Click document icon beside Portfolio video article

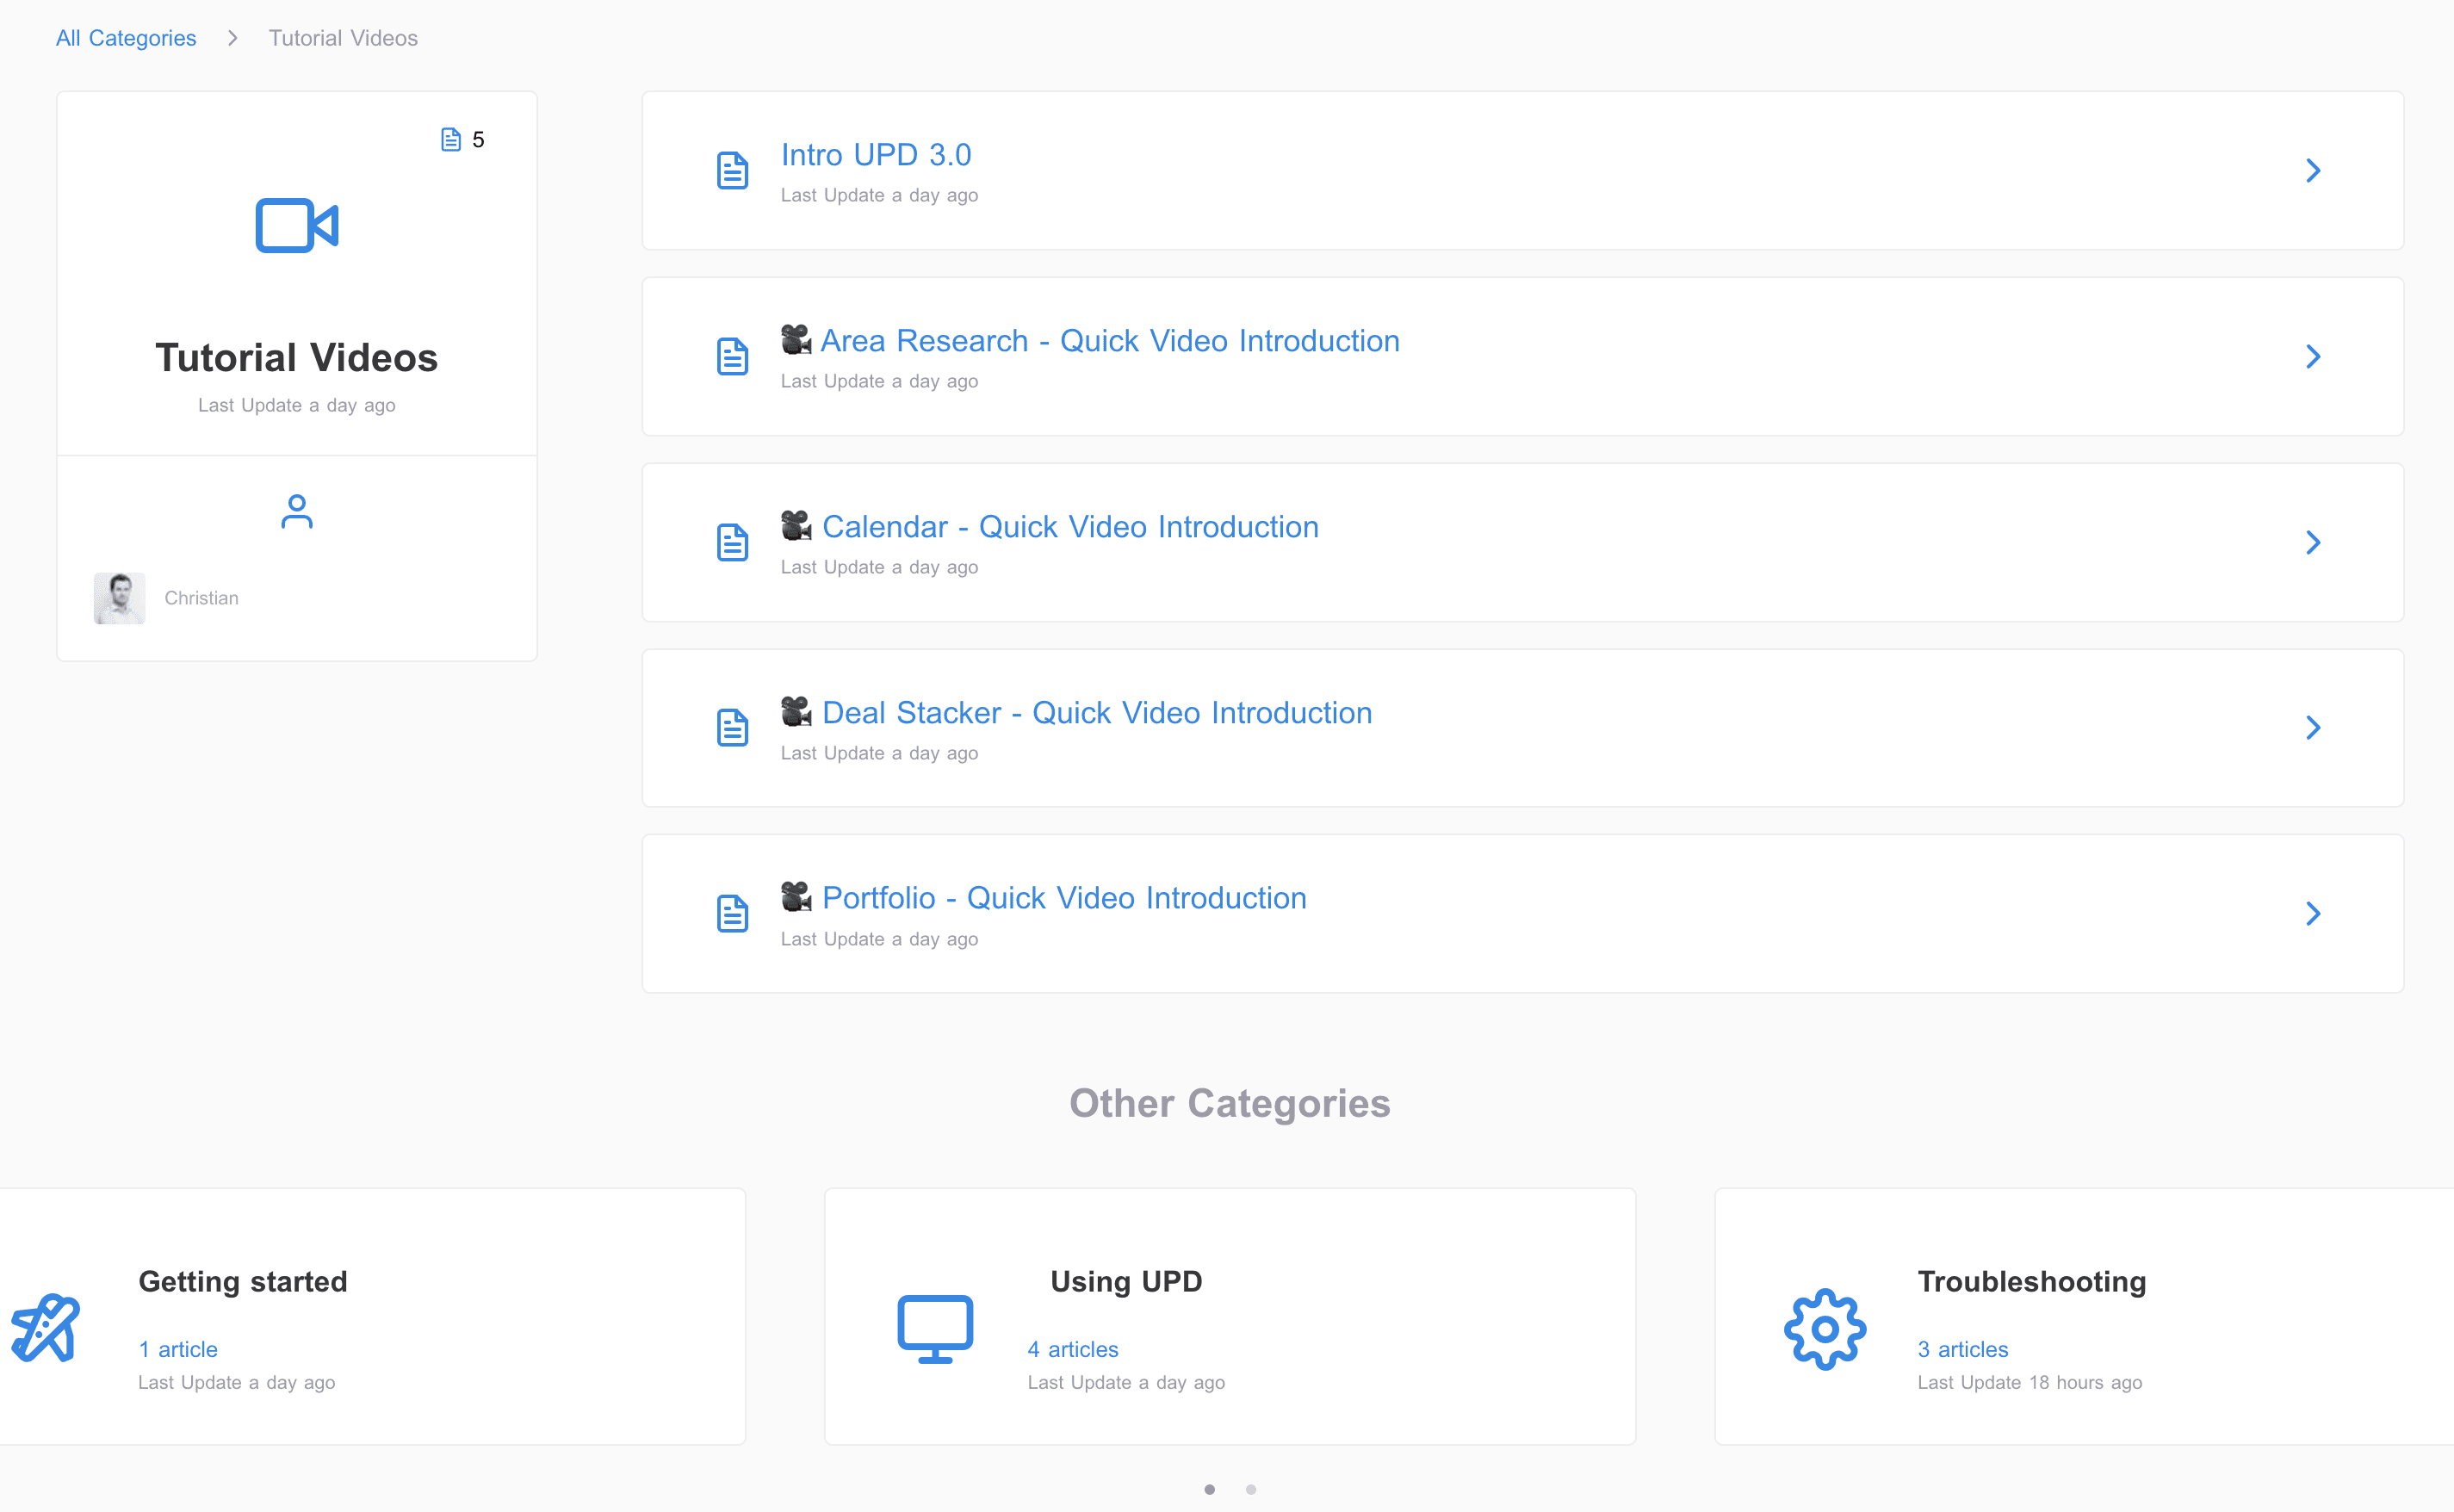732,913
